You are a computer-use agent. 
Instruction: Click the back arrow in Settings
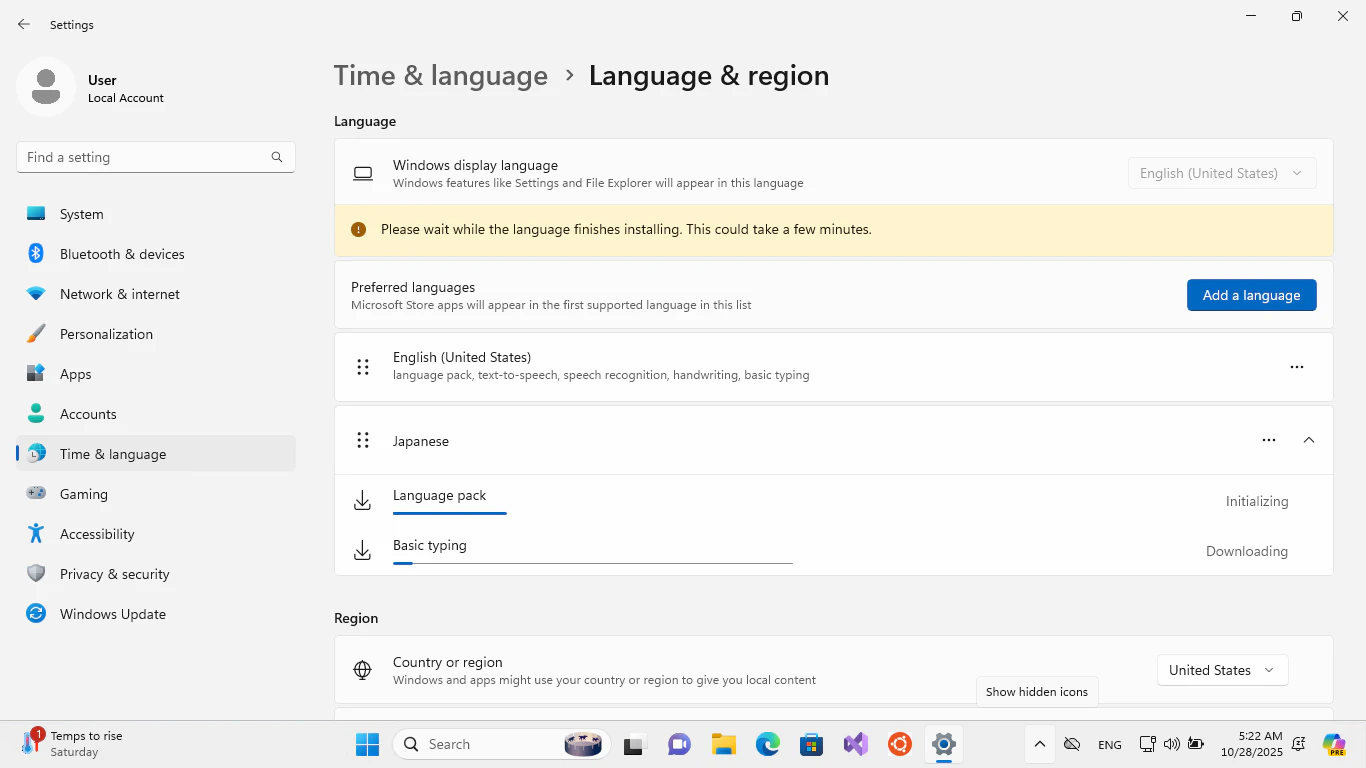(x=24, y=24)
